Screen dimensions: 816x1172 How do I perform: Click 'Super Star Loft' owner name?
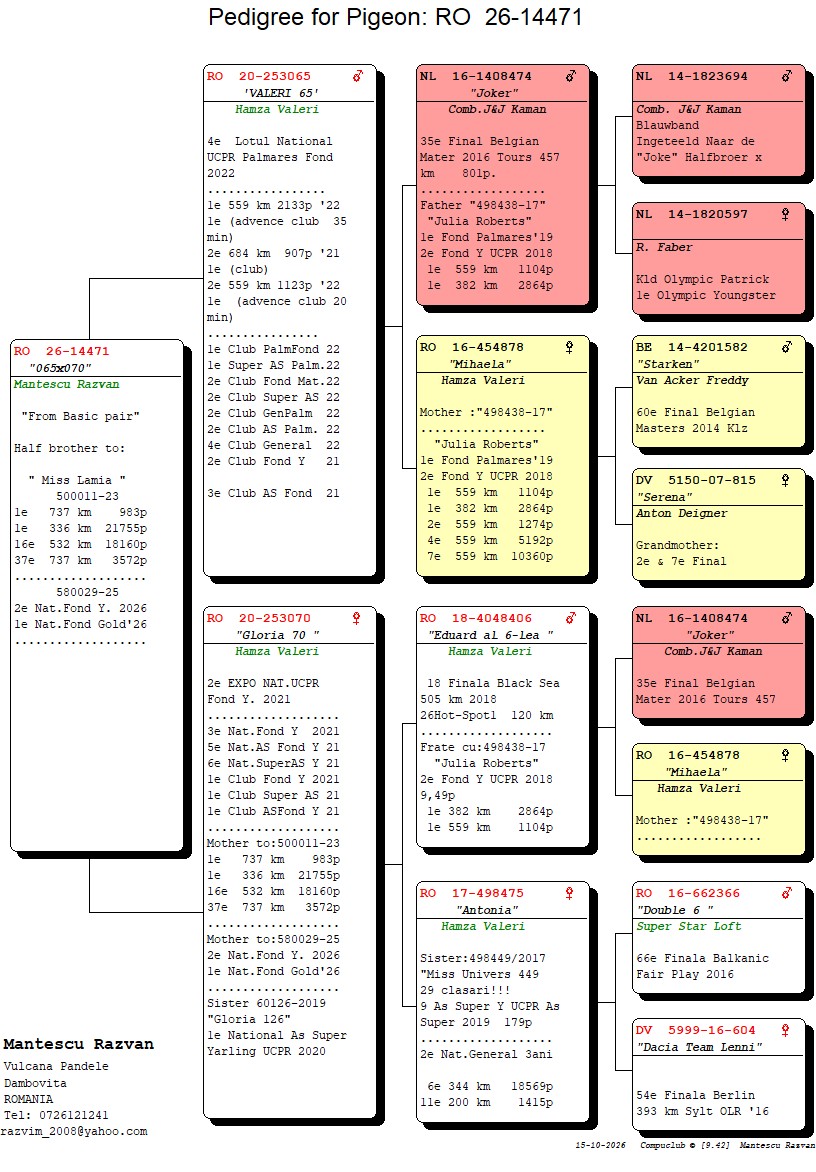(x=689, y=926)
